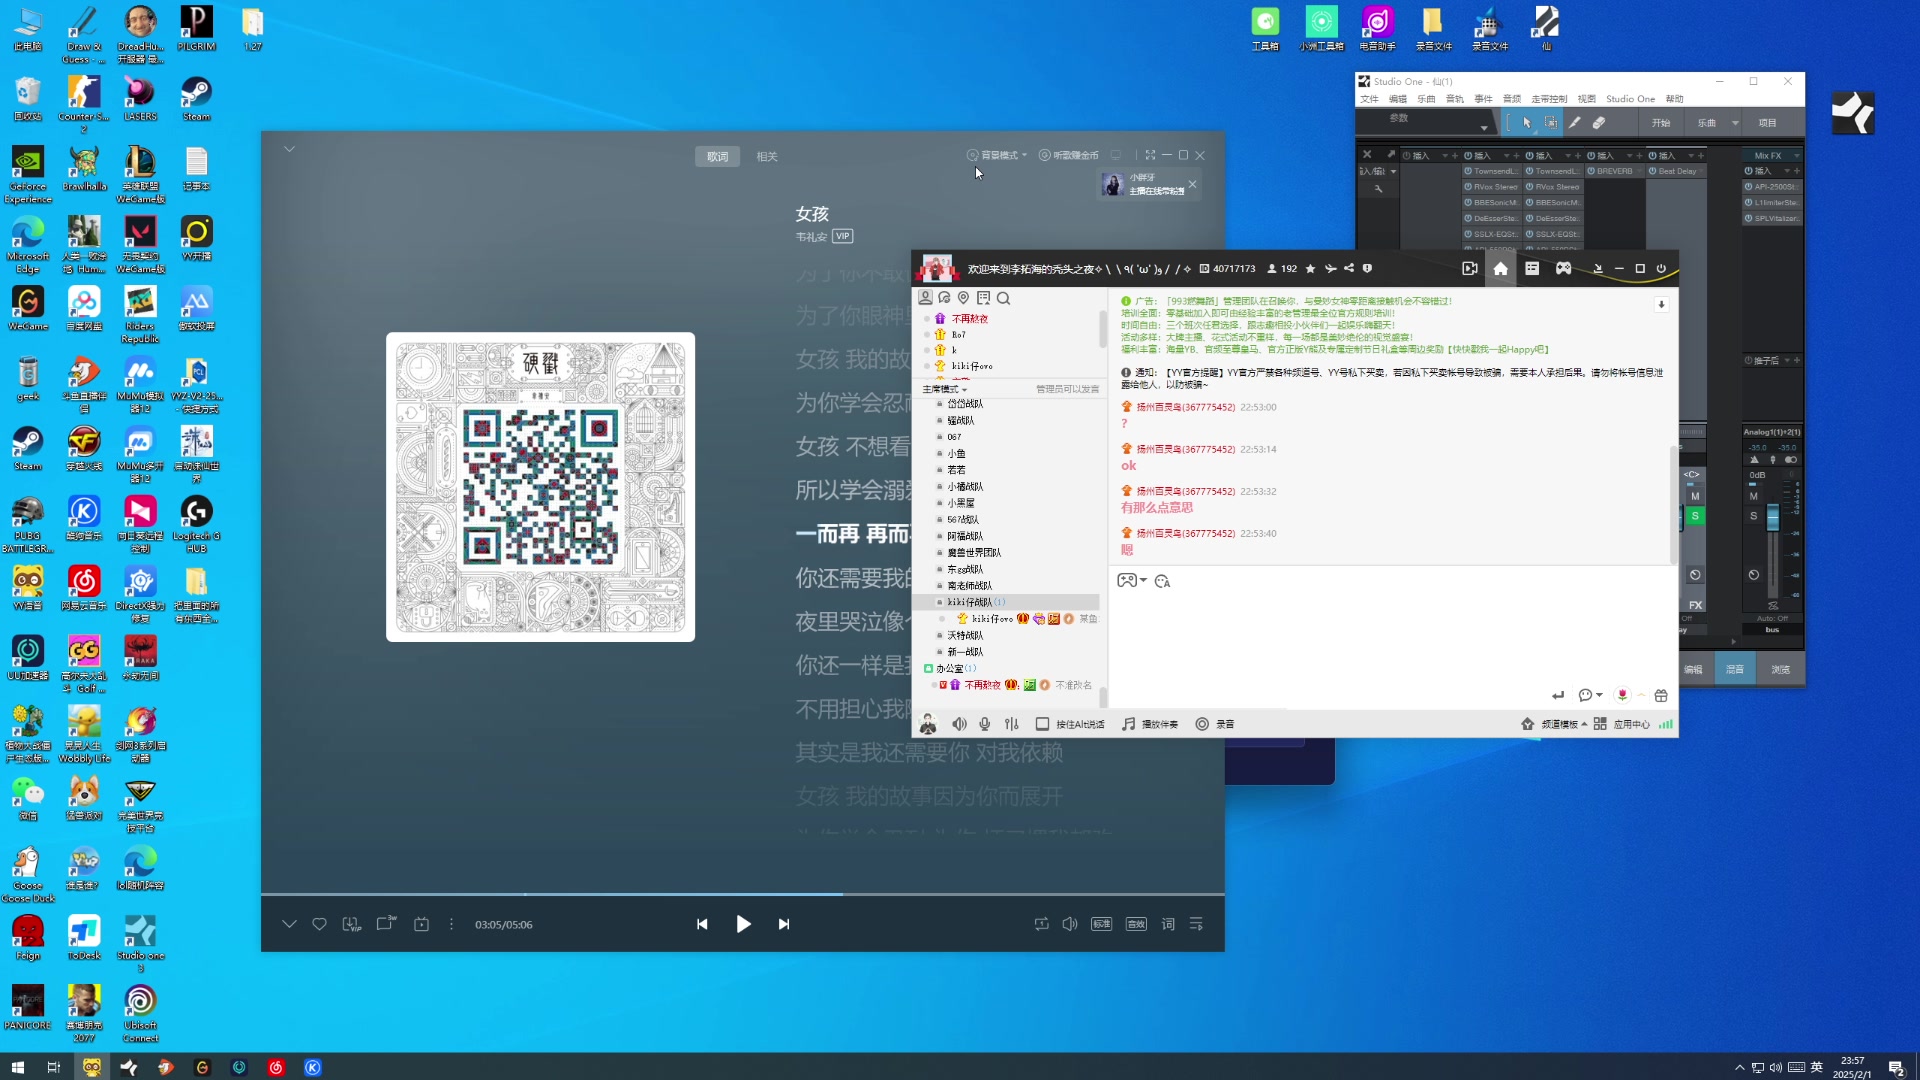Open the playlist queue icon in the player
This screenshot has height=1080, width=1920.
(1196, 924)
